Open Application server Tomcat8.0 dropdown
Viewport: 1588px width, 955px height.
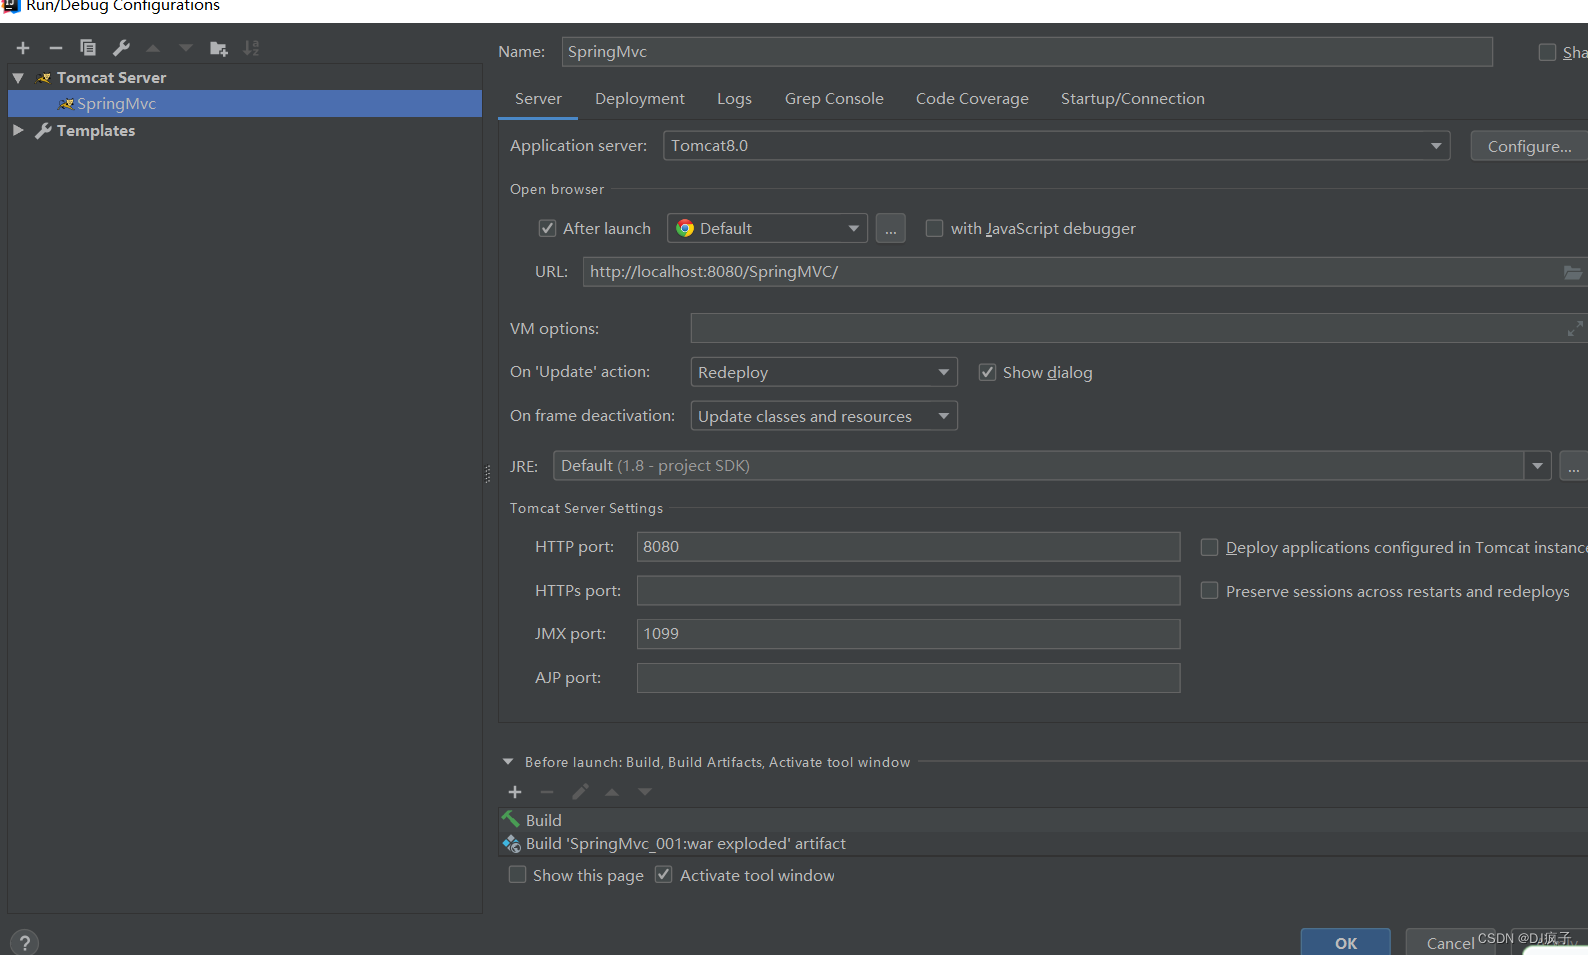pos(1056,146)
